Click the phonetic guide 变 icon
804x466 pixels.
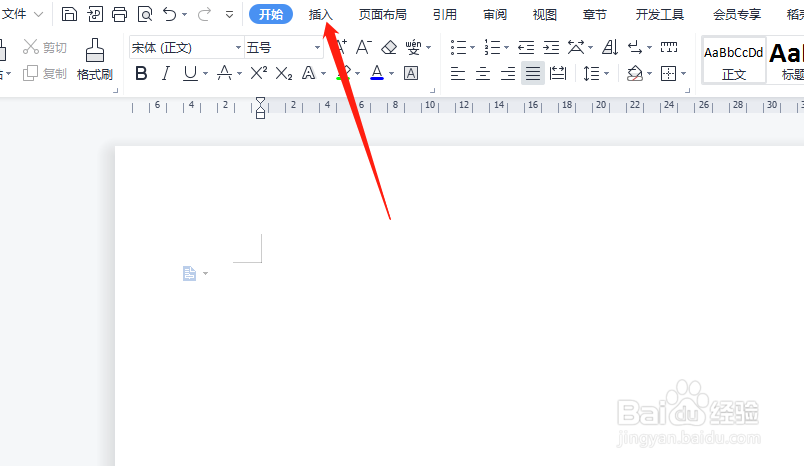[x=413, y=47]
